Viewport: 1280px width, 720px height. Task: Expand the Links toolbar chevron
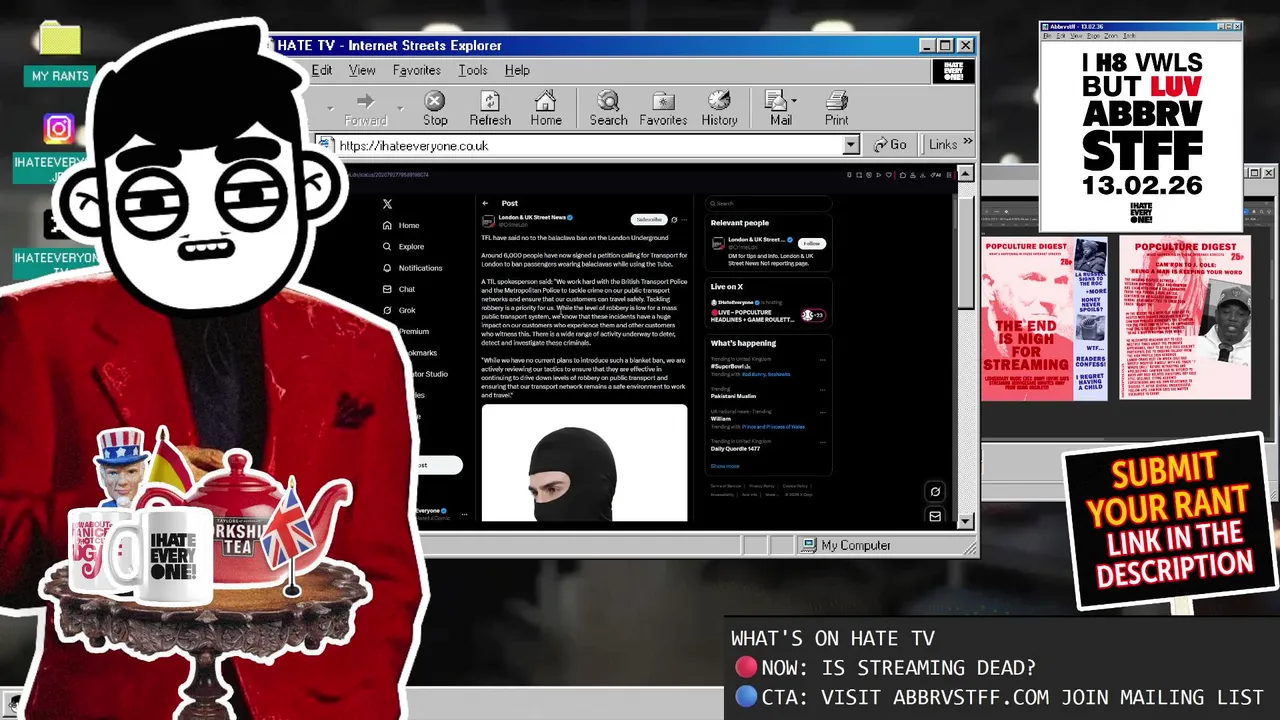click(x=967, y=141)
